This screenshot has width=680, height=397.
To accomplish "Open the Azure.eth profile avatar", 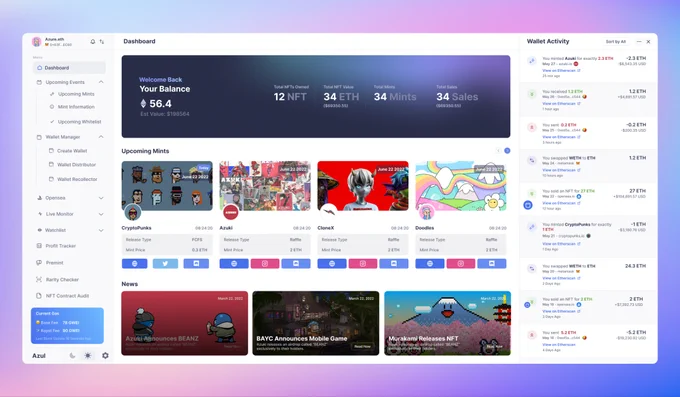I will [36, 42].
